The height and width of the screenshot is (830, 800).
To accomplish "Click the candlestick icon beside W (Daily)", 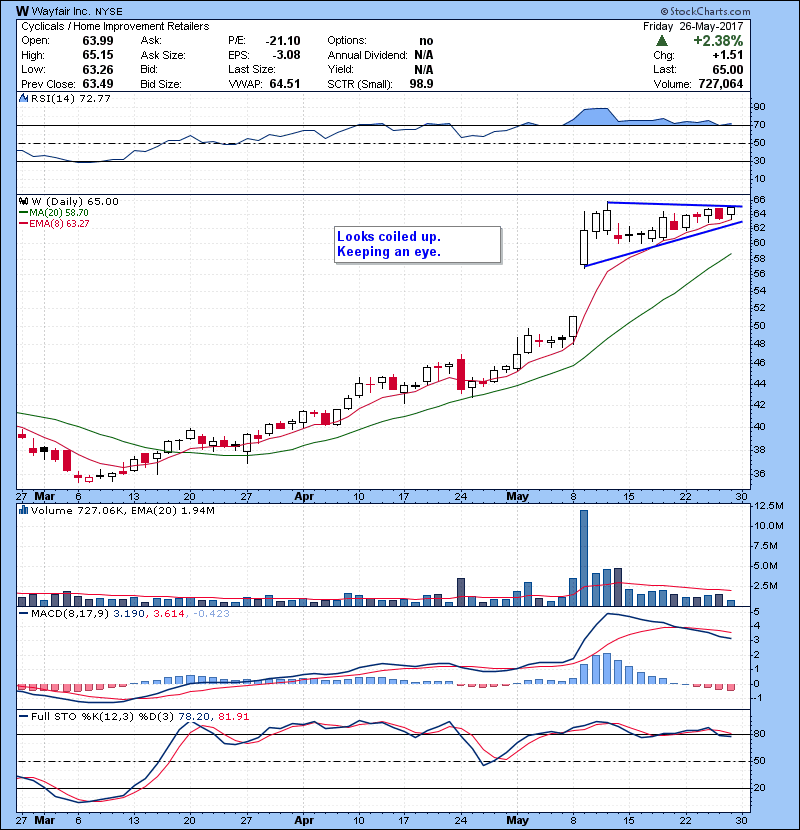I will click(x=24, y=201).
